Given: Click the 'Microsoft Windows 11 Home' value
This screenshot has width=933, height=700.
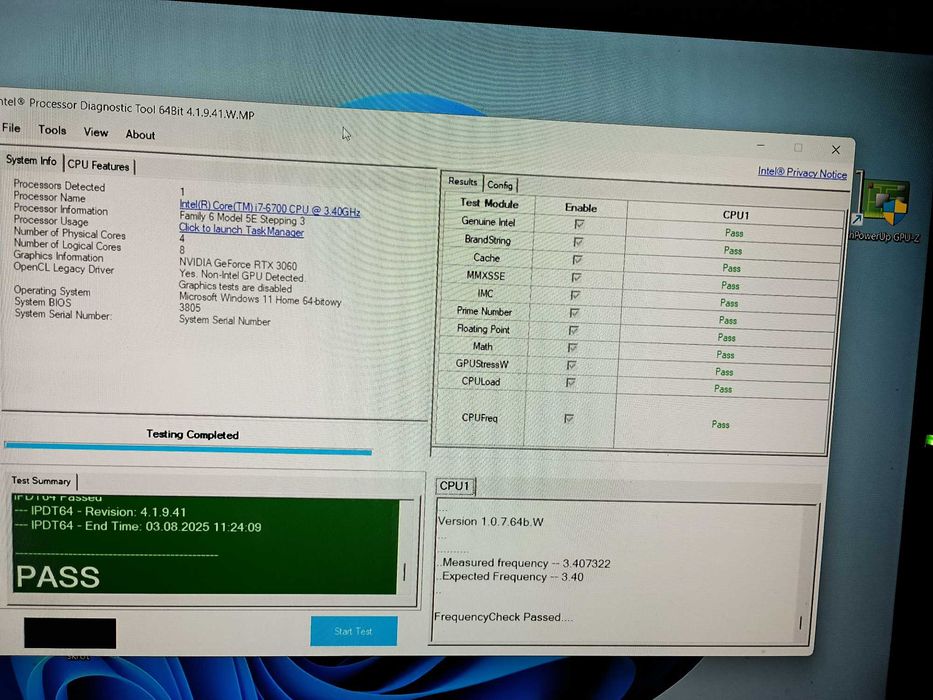Looking at the screenshot, I should point(260,300).
